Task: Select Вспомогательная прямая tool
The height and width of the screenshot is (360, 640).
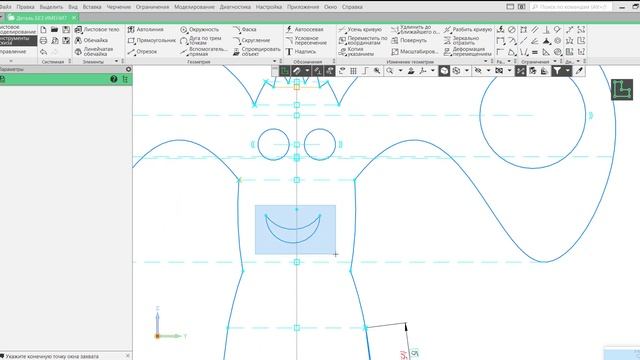Action: (204, 51)
